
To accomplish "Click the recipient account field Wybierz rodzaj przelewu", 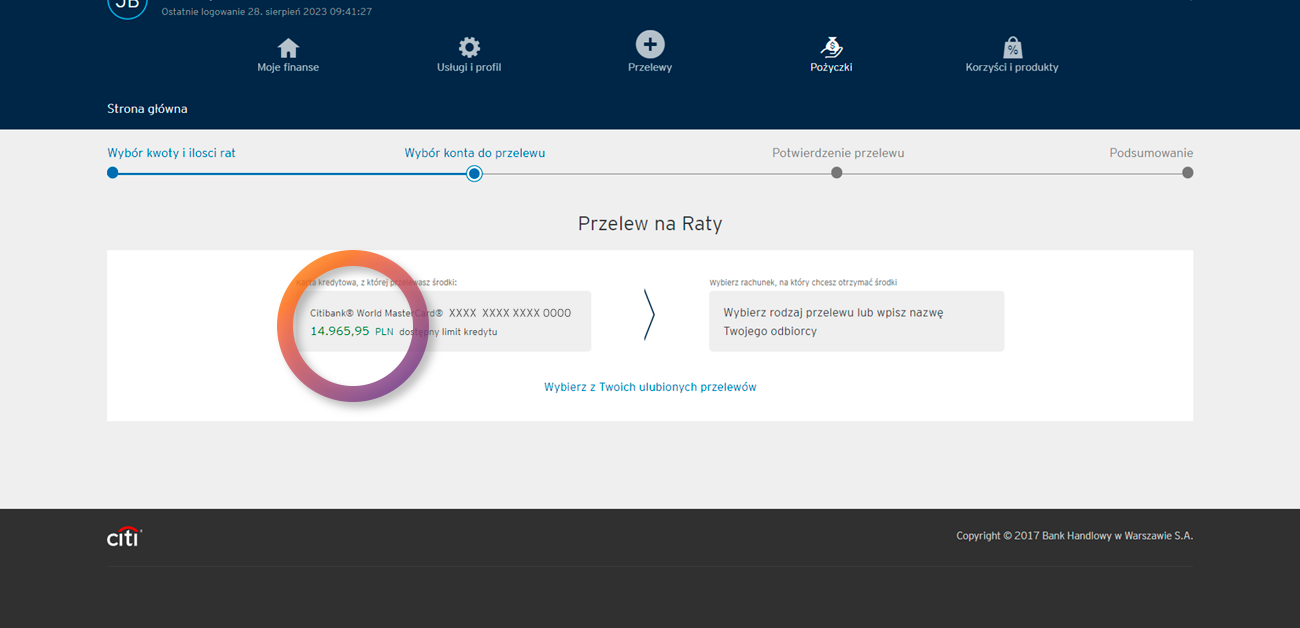I will pos(856,321).
